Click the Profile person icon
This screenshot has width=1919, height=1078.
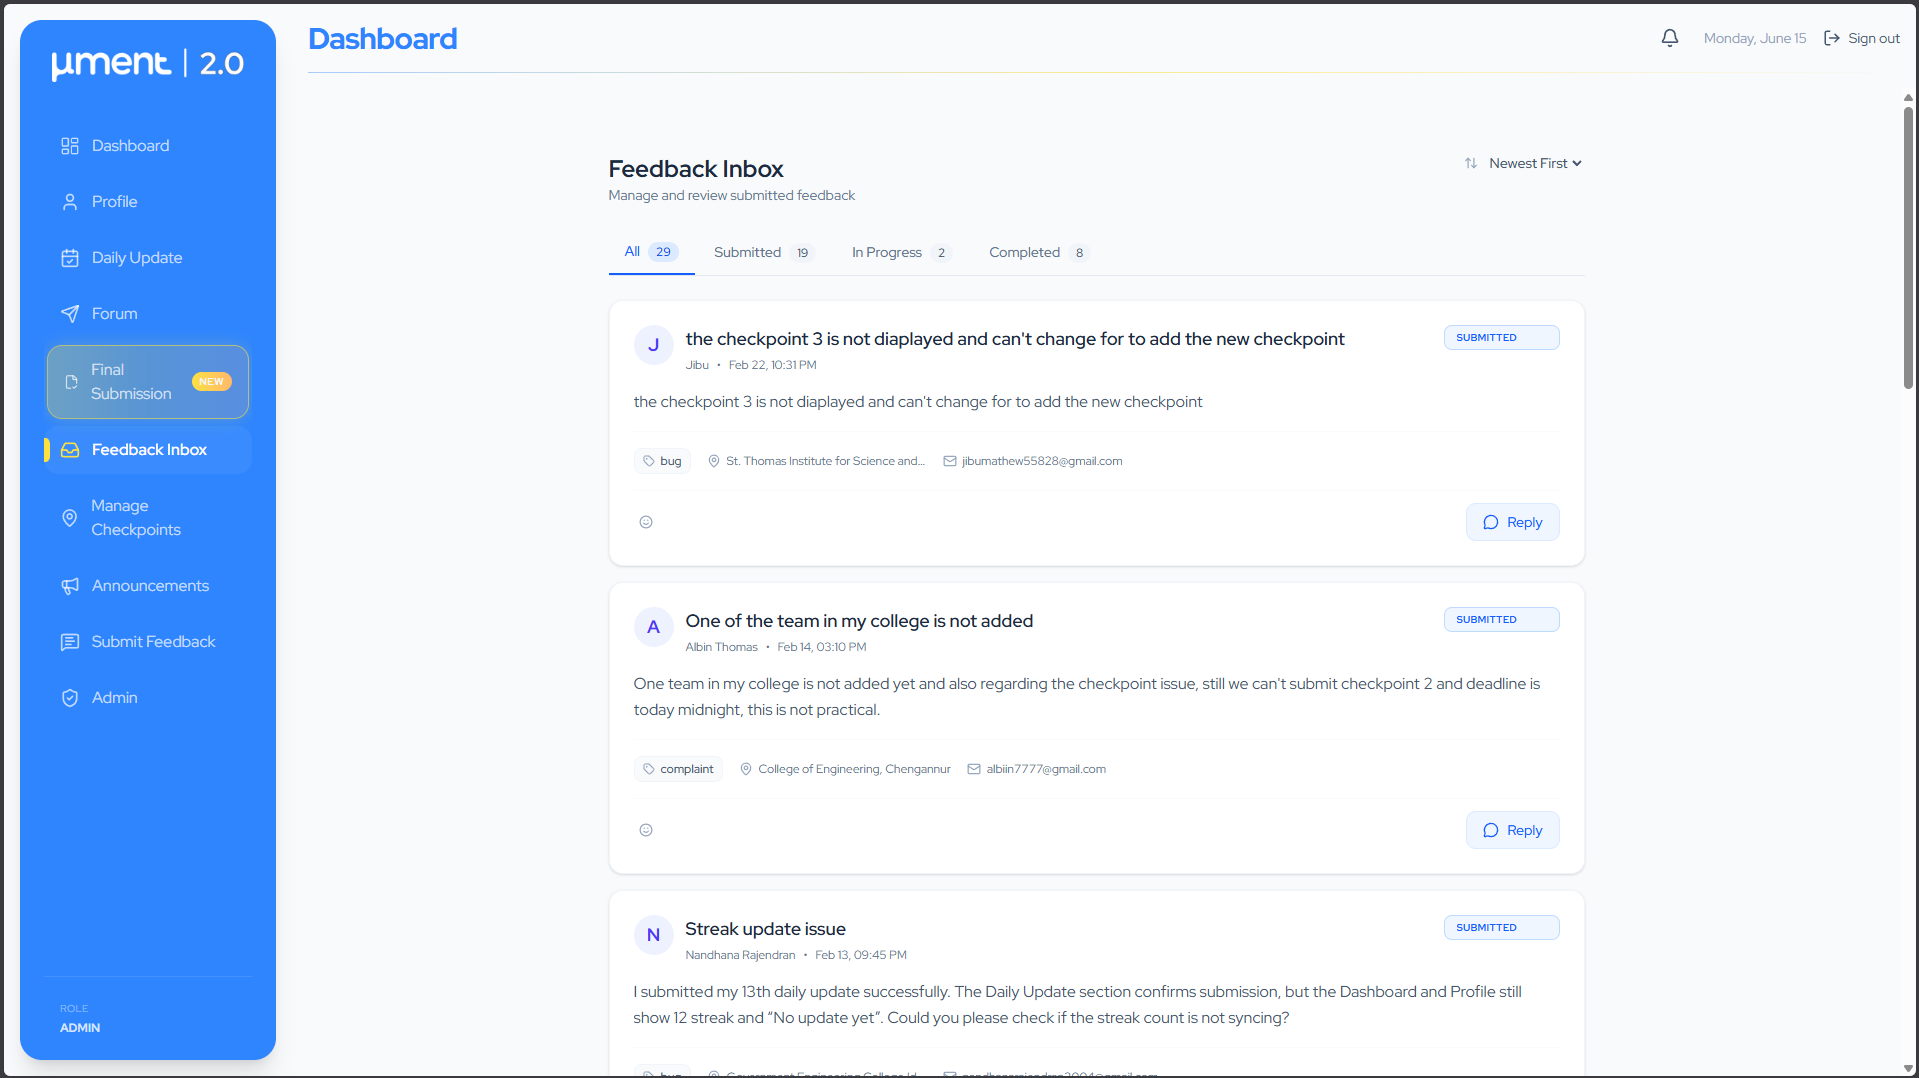click(70, 202)
